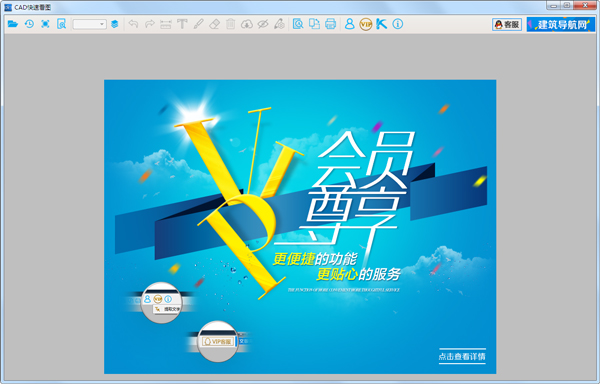Click the redo arrow
Viewport: 600px width, 384px height.
[x=150, y=24]
